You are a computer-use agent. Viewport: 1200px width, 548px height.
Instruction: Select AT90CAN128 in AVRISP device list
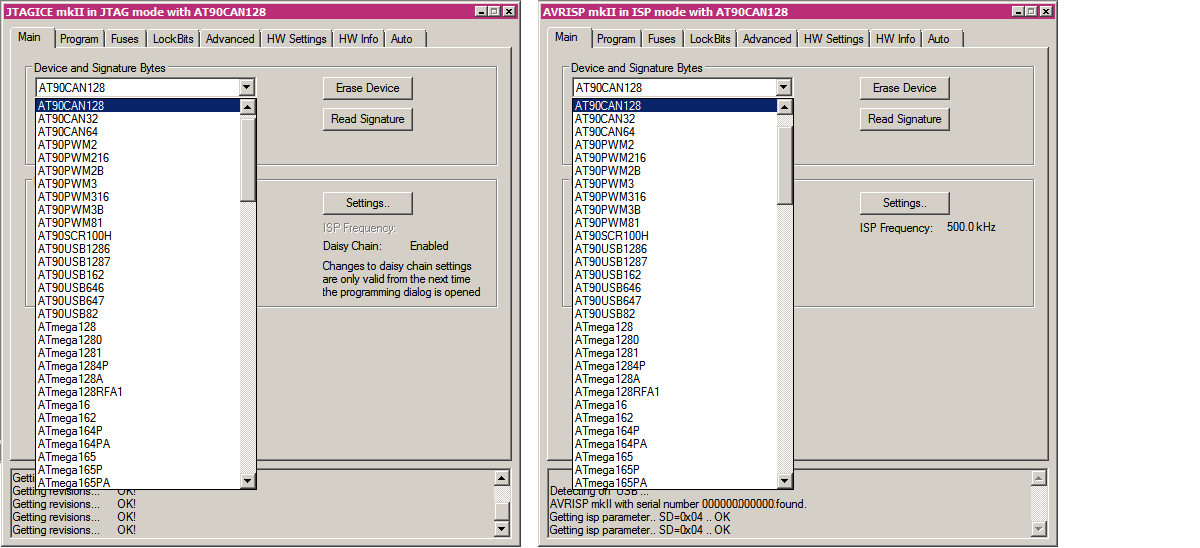tap(675, 106)
